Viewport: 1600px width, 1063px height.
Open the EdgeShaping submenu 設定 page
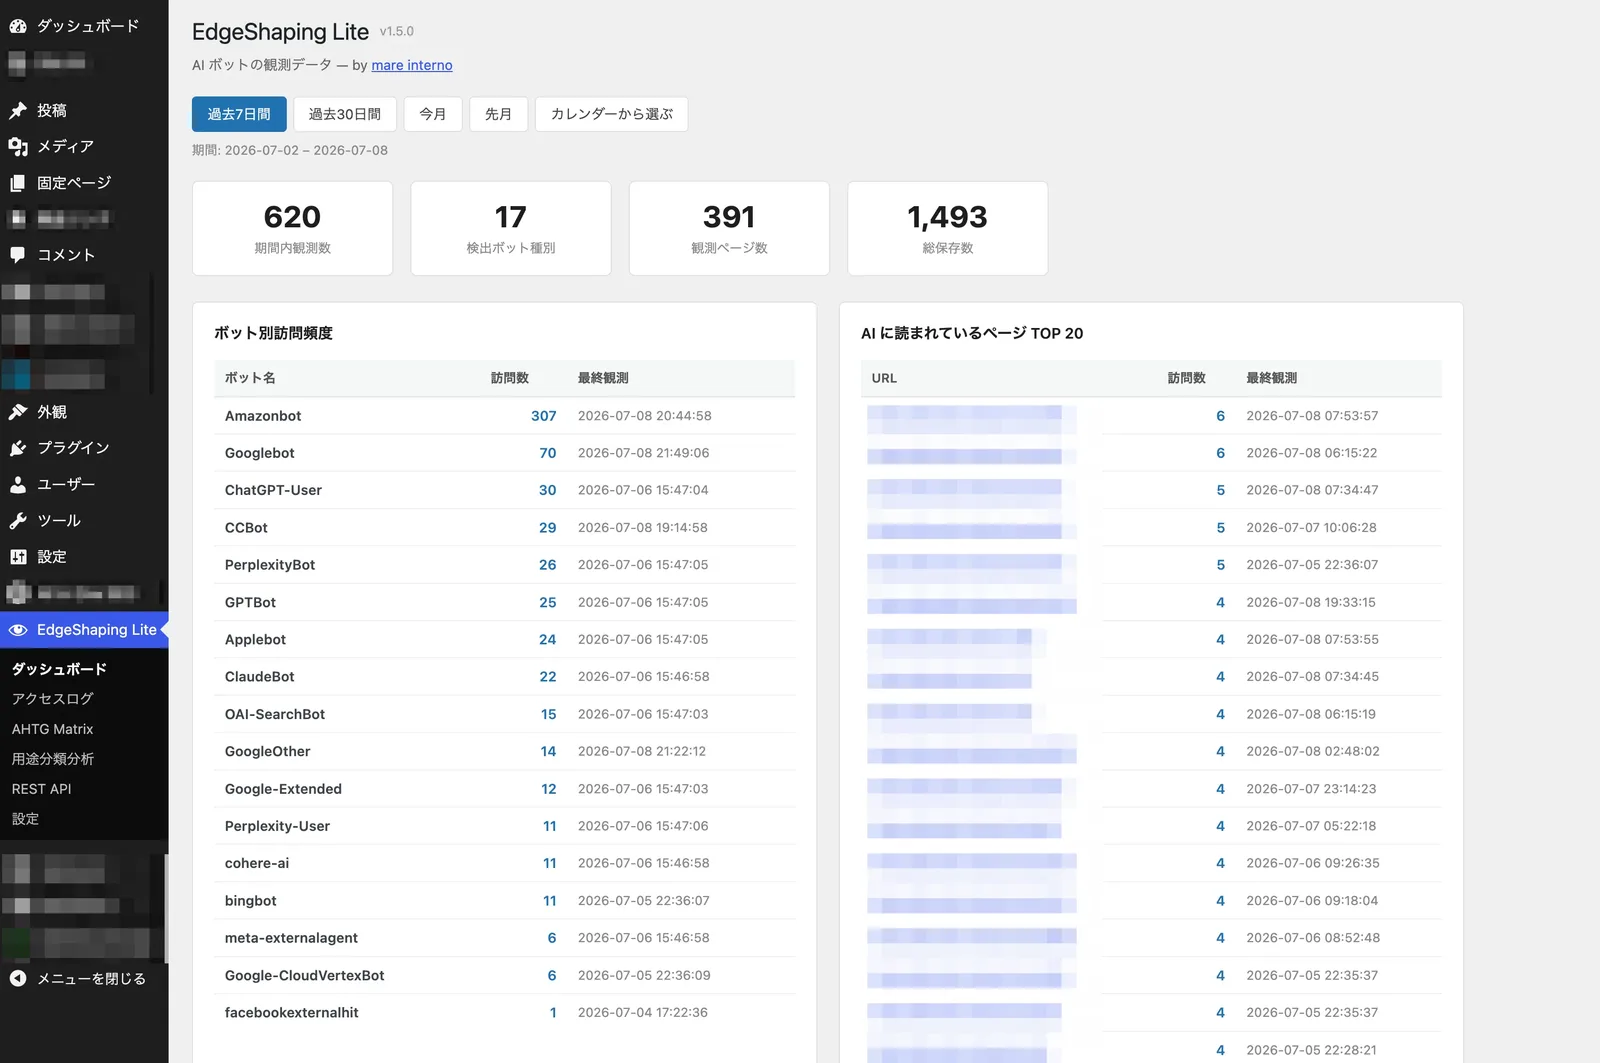click(25, 819)
